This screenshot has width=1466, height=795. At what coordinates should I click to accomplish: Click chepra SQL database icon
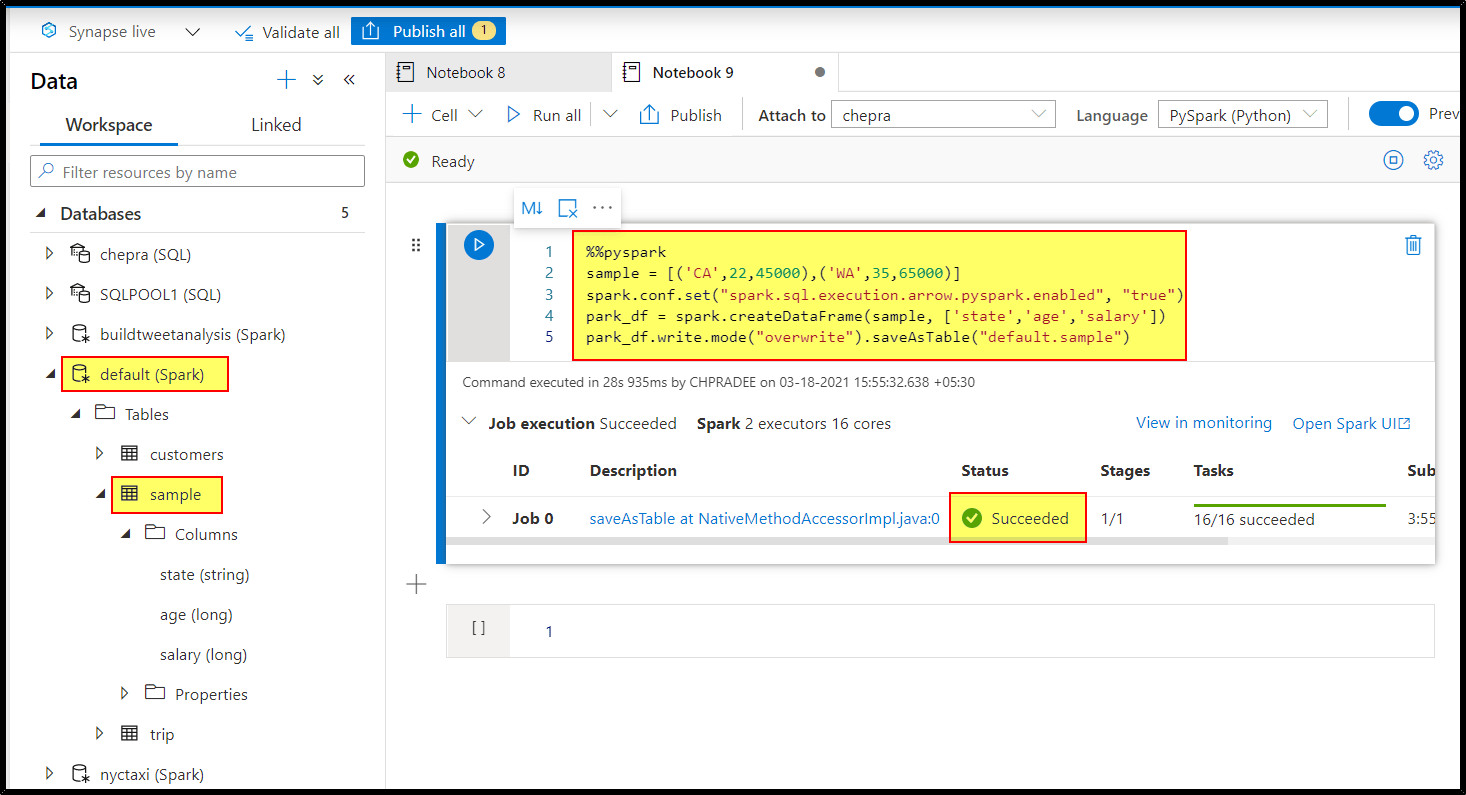pyautogui.click(x=80, y=253)
